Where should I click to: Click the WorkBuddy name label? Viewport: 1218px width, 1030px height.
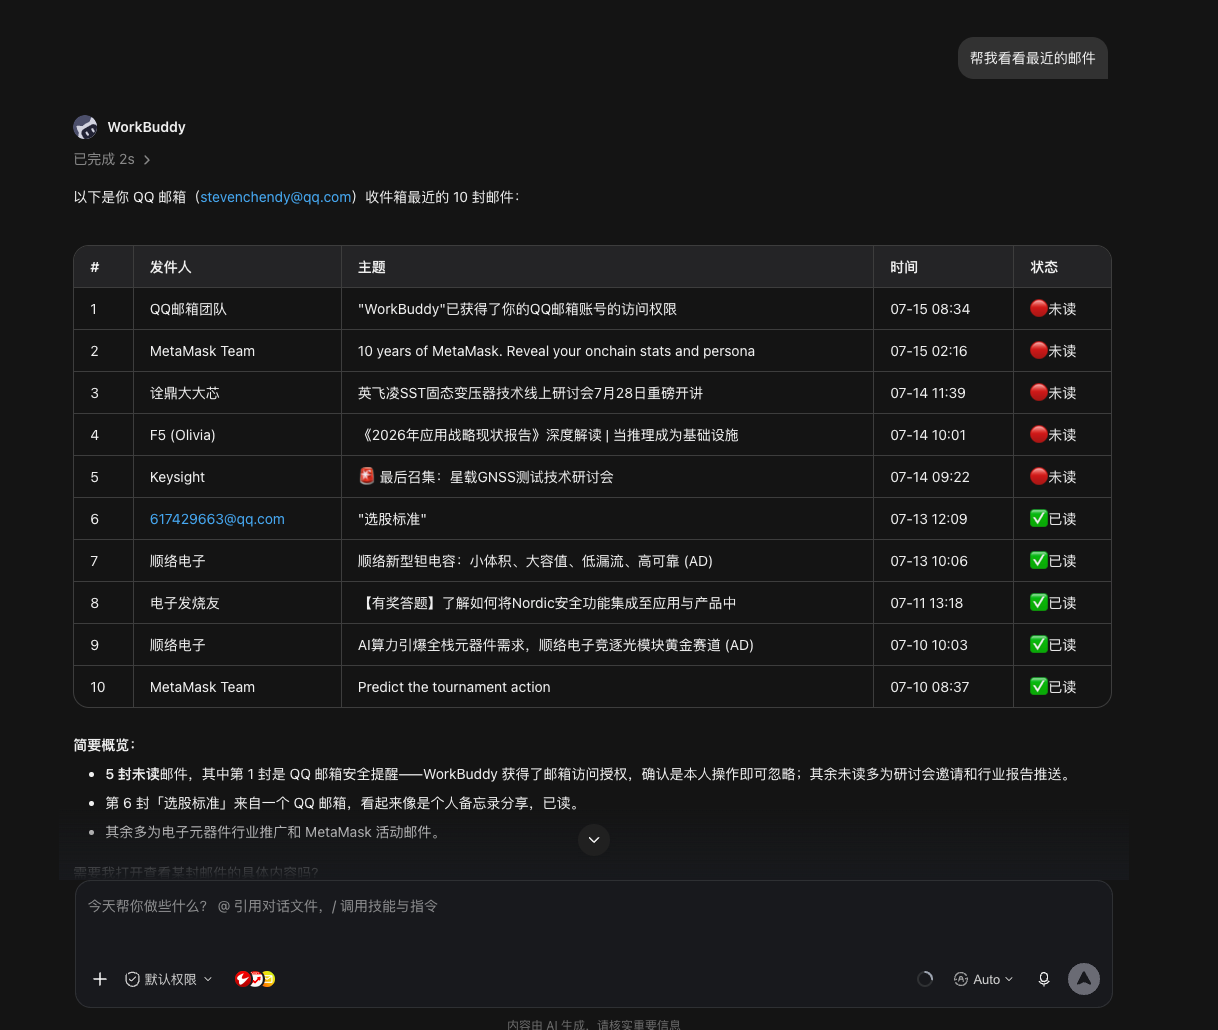tap(146, 127)
